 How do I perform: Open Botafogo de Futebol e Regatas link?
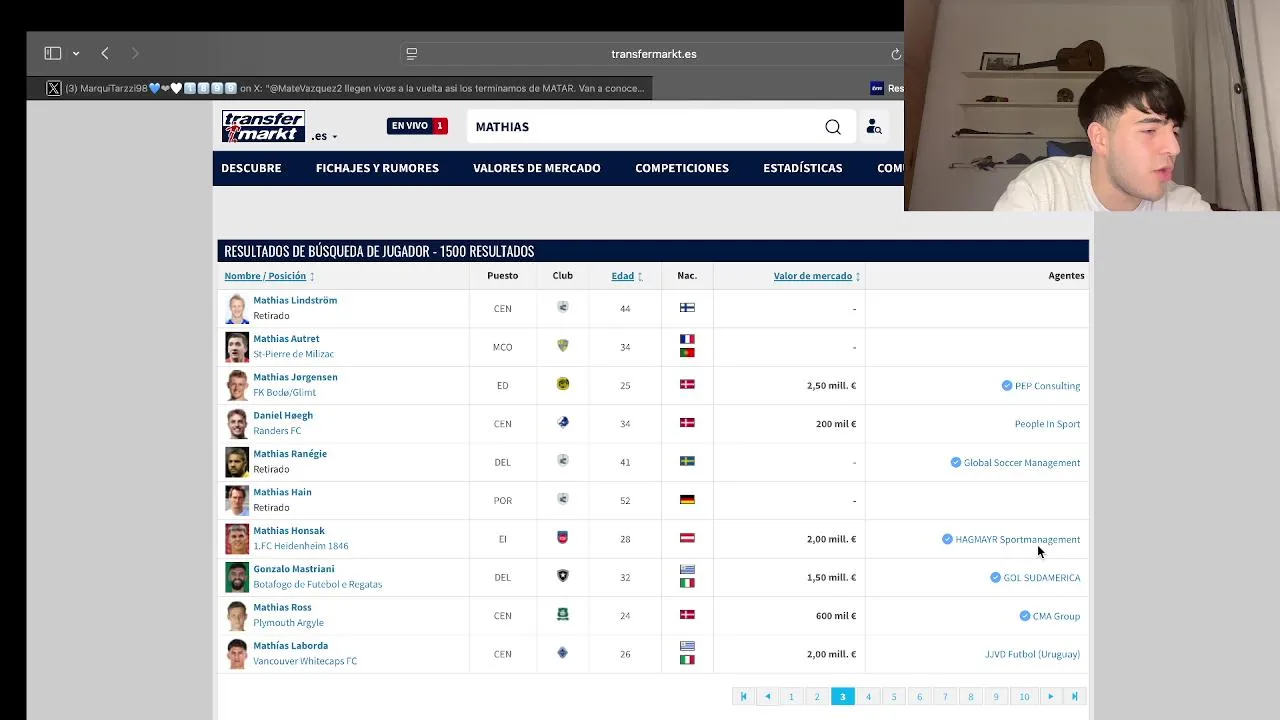(x=317, y=585)
